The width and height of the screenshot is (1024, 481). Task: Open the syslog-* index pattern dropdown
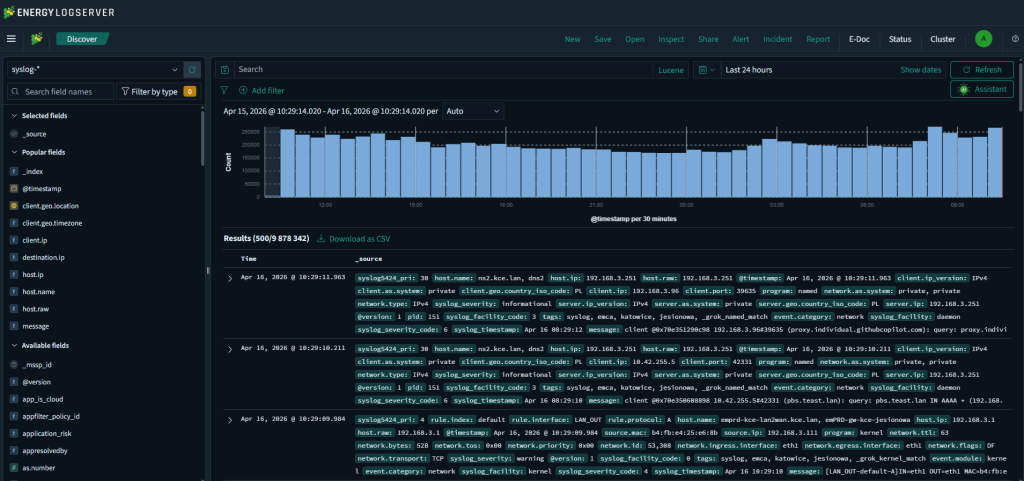click(92, 70)
